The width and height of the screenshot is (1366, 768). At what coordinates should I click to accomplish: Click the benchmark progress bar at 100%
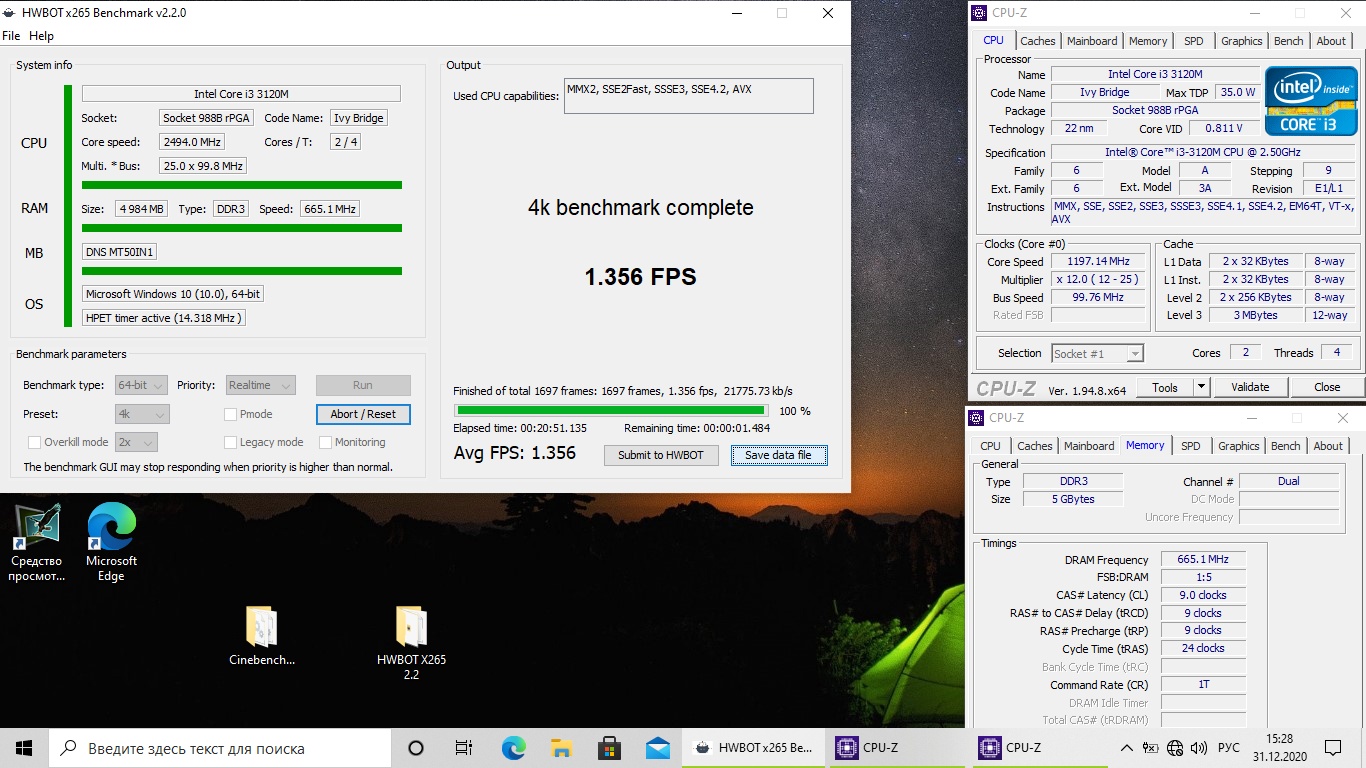click(x=611, y=410)
